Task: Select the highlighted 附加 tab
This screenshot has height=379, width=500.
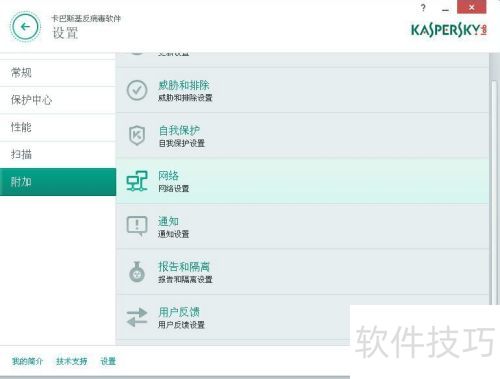Action: pyautogui.click(x=58, y=182)
